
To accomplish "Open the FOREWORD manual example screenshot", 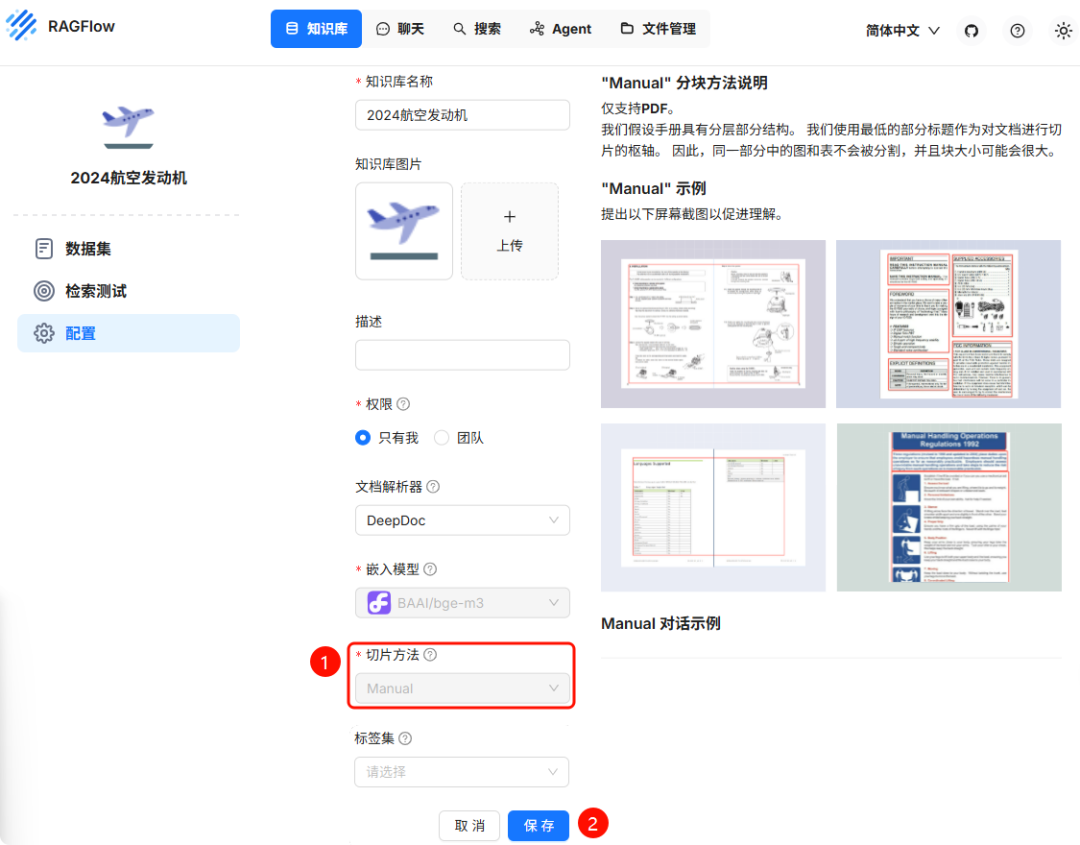I will pos(948,324).
